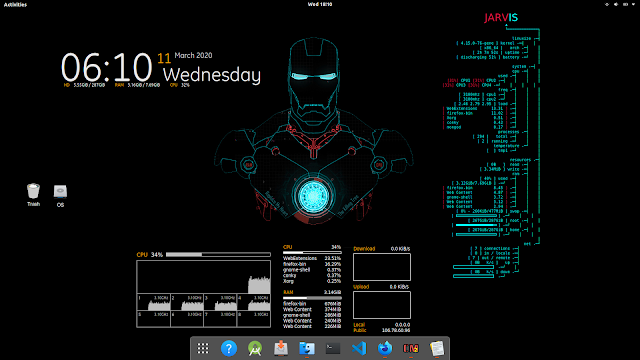640x360 pixels.
Task: Click the JARVIS title text
Action: click(501, 18)
